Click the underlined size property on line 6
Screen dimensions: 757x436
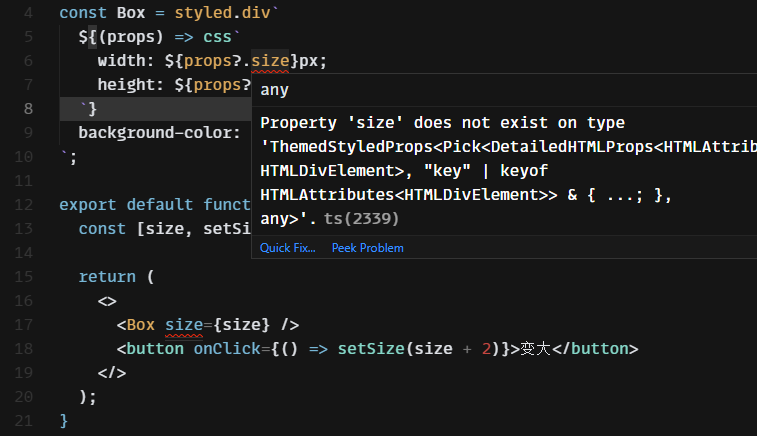pos(270,61)
